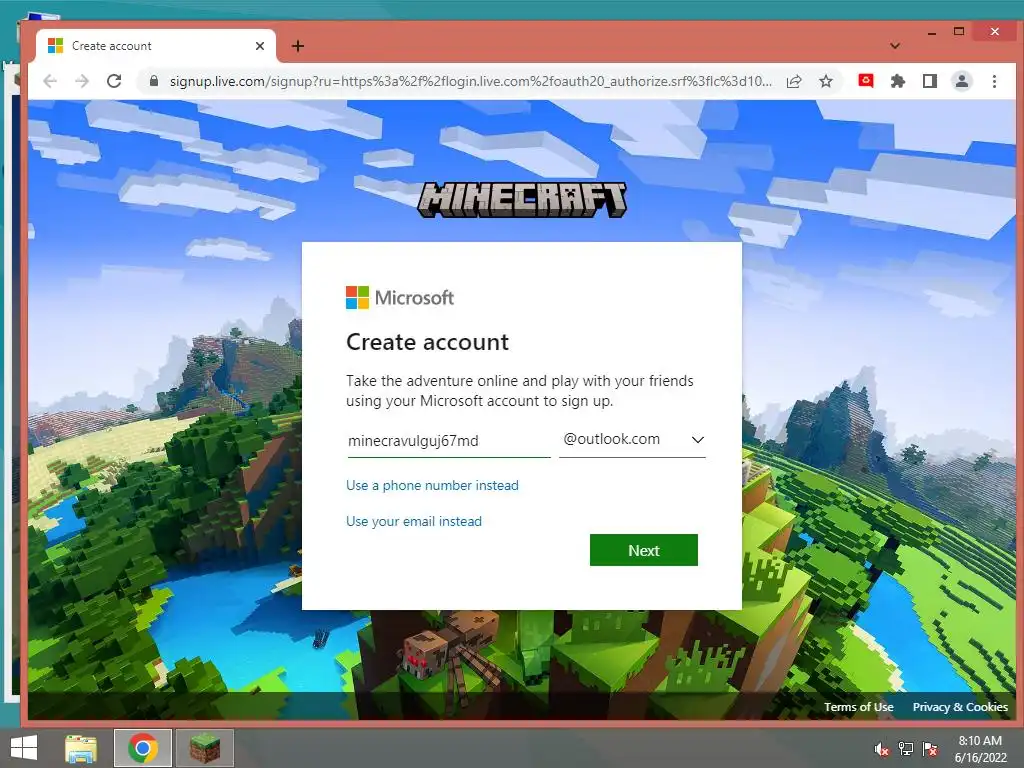Click the browser forward arrow
The width and height of the screenshot is (1024, 768).
[82, 81]
